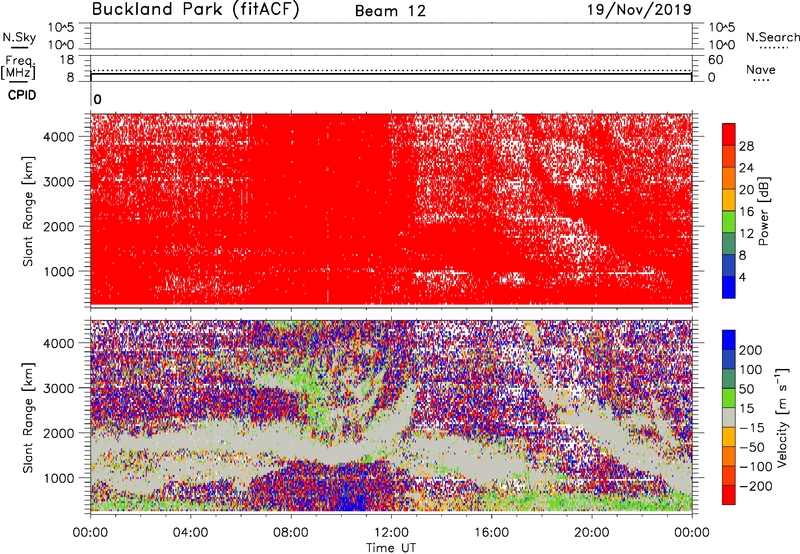Click the date '19/Nov/2019'

(639, 9)
